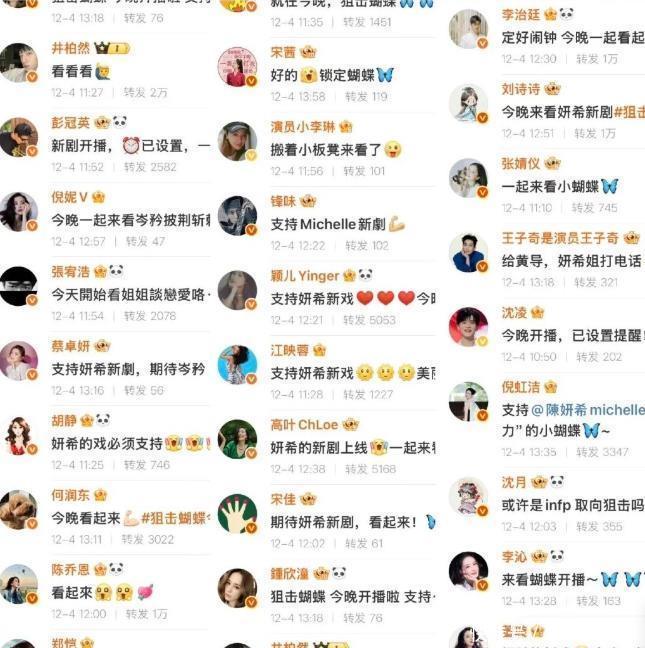Click the panda icon next to 沈月
645x648 pixels.
(x=557, y=481)
